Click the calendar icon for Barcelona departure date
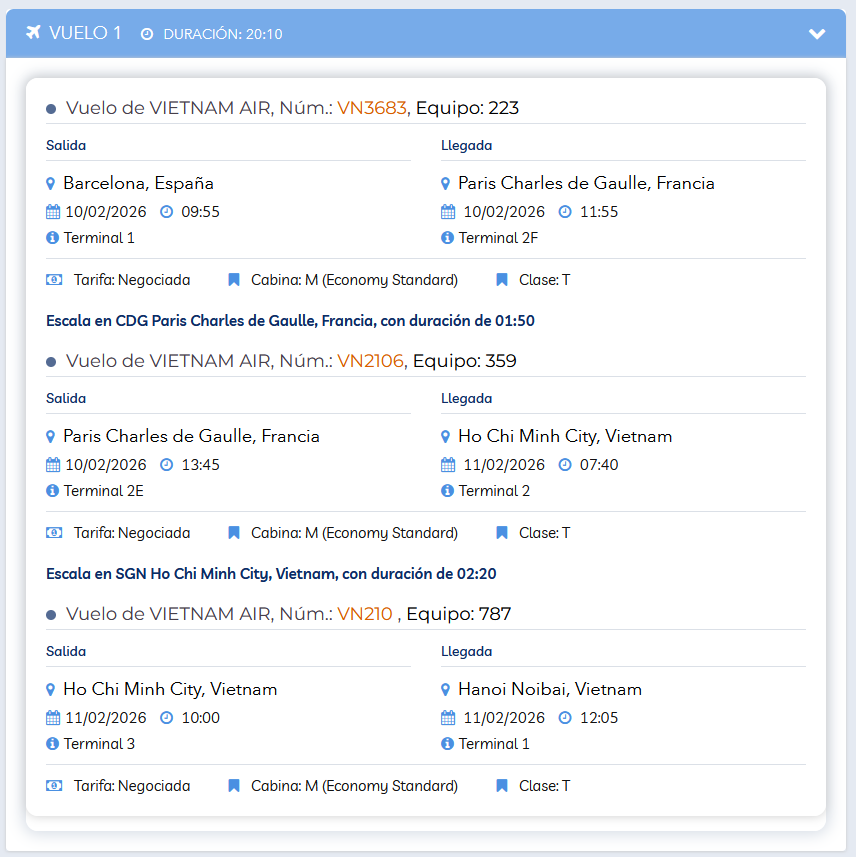 pyautogui.click(x=53, y=212)
